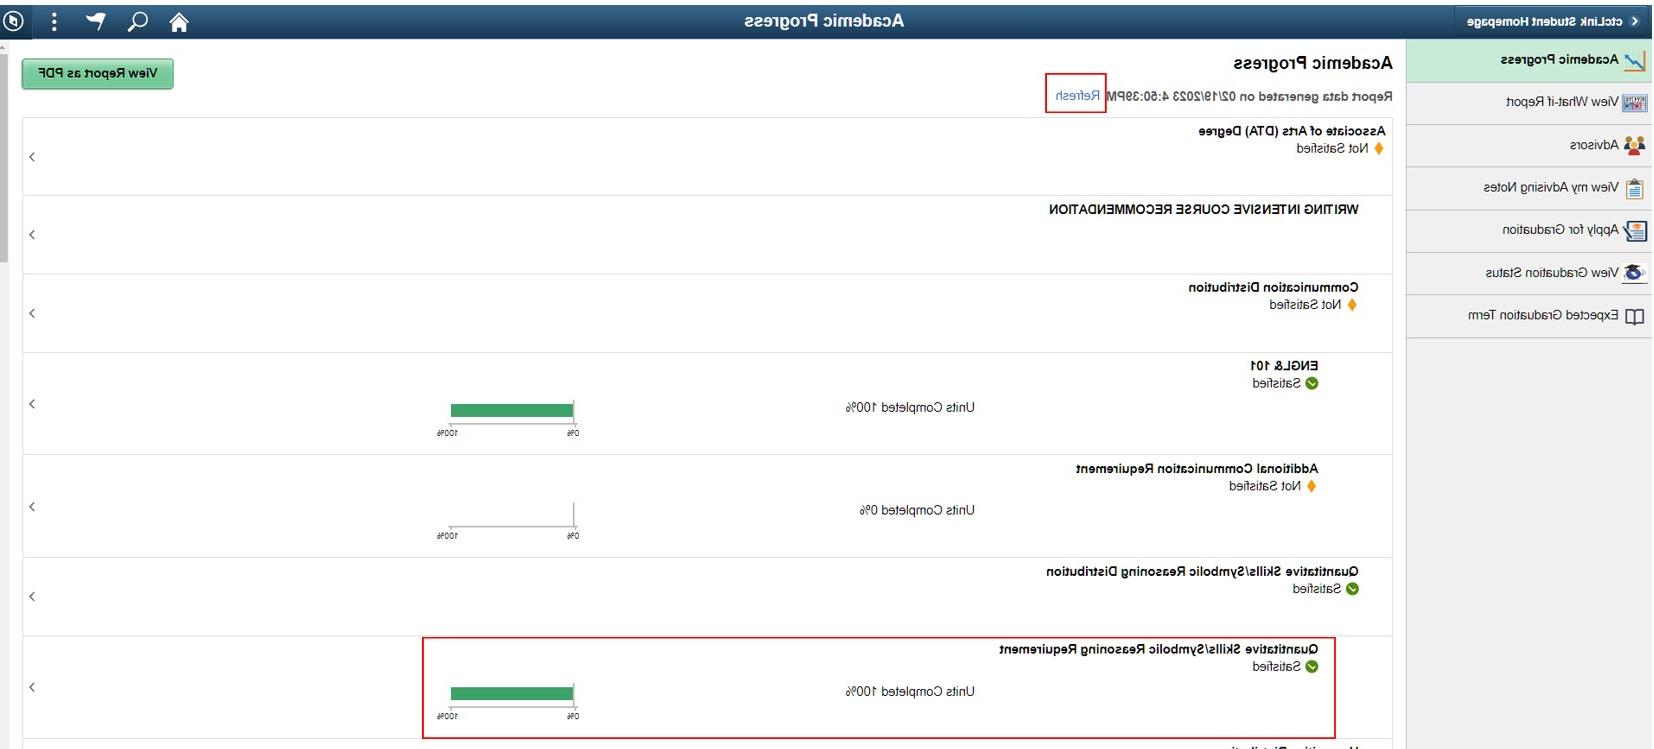Expand the Associate of Arts (DTA) Degree row chevron
1654x749 pixels.
point(32,157)
